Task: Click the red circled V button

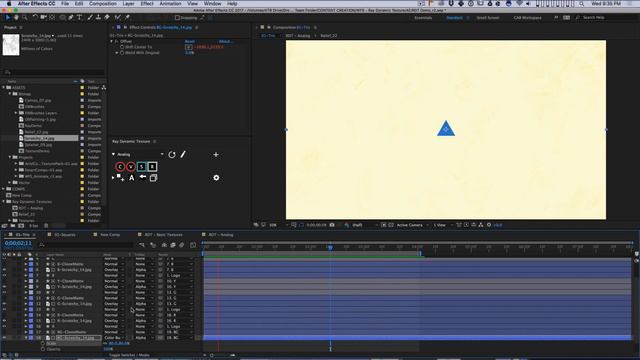Action: (131, 167)
